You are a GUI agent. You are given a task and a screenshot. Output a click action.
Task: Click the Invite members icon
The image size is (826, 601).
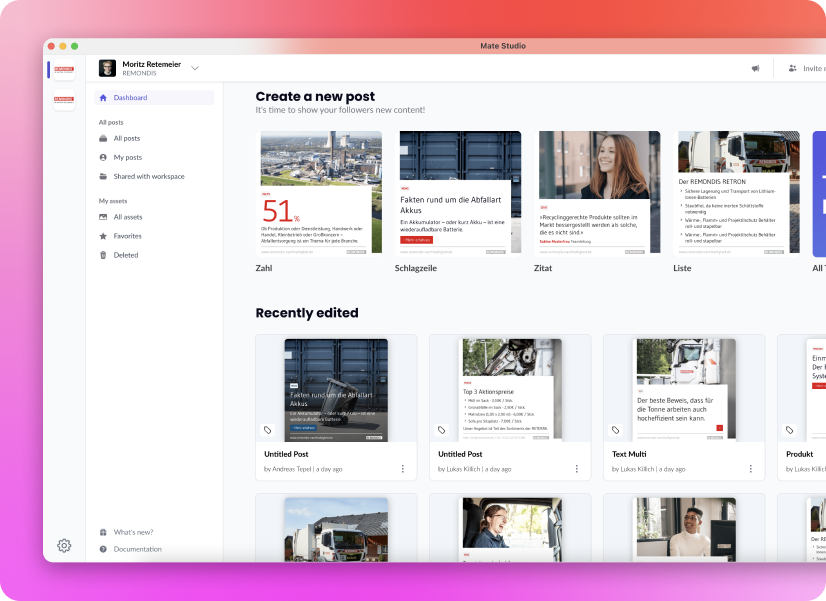(792, 68)
